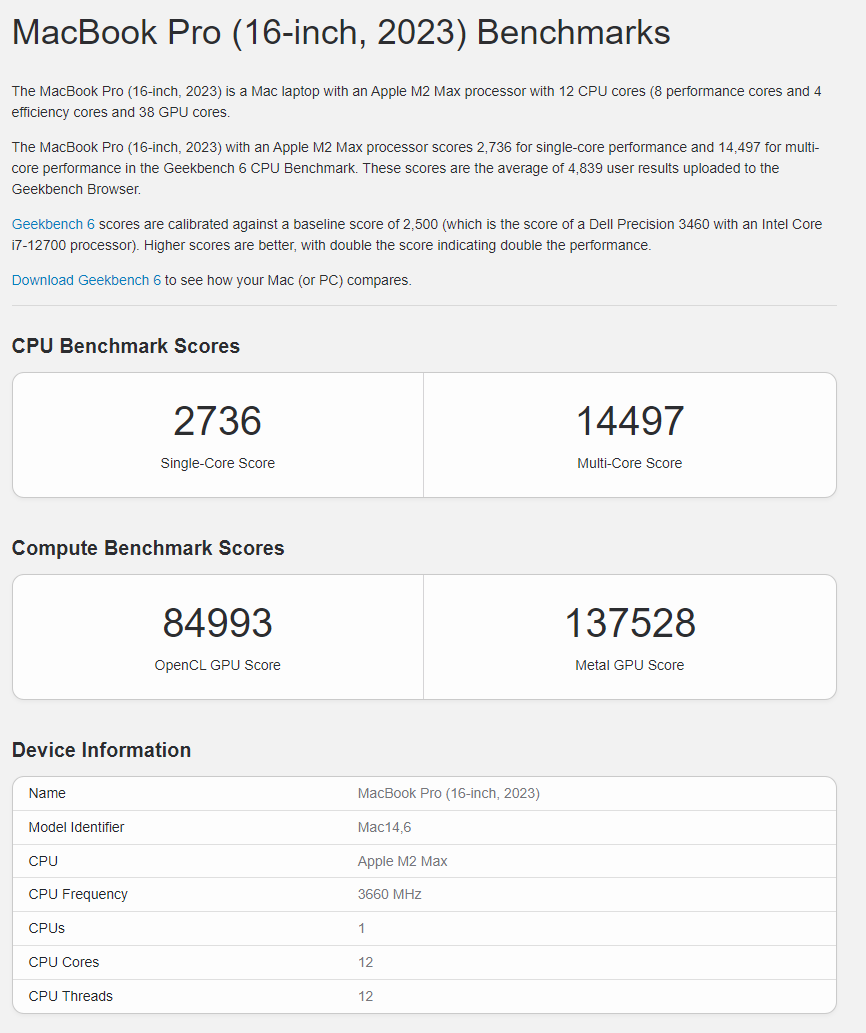The image size is (866, 1033).
Task: Click the CPU Threads row label
Action: [70, 996]
